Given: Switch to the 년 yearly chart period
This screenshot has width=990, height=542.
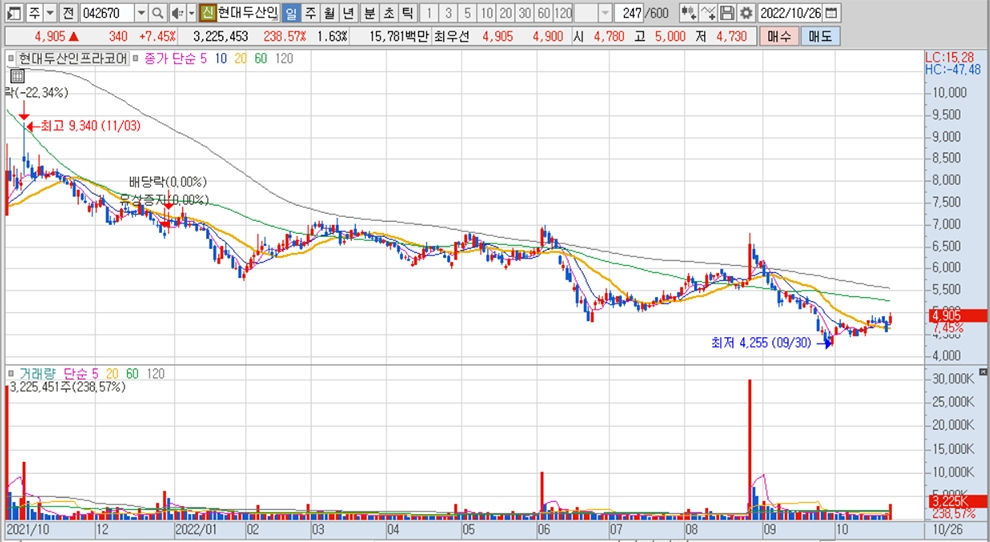Looking at the screenshot, I should point(348,13).
